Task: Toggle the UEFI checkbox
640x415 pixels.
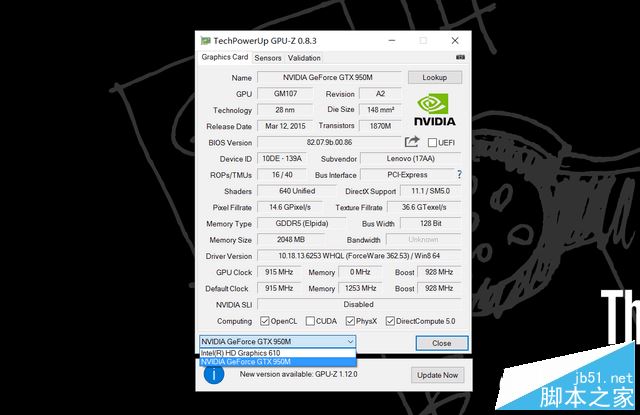Action: (432, 142)
